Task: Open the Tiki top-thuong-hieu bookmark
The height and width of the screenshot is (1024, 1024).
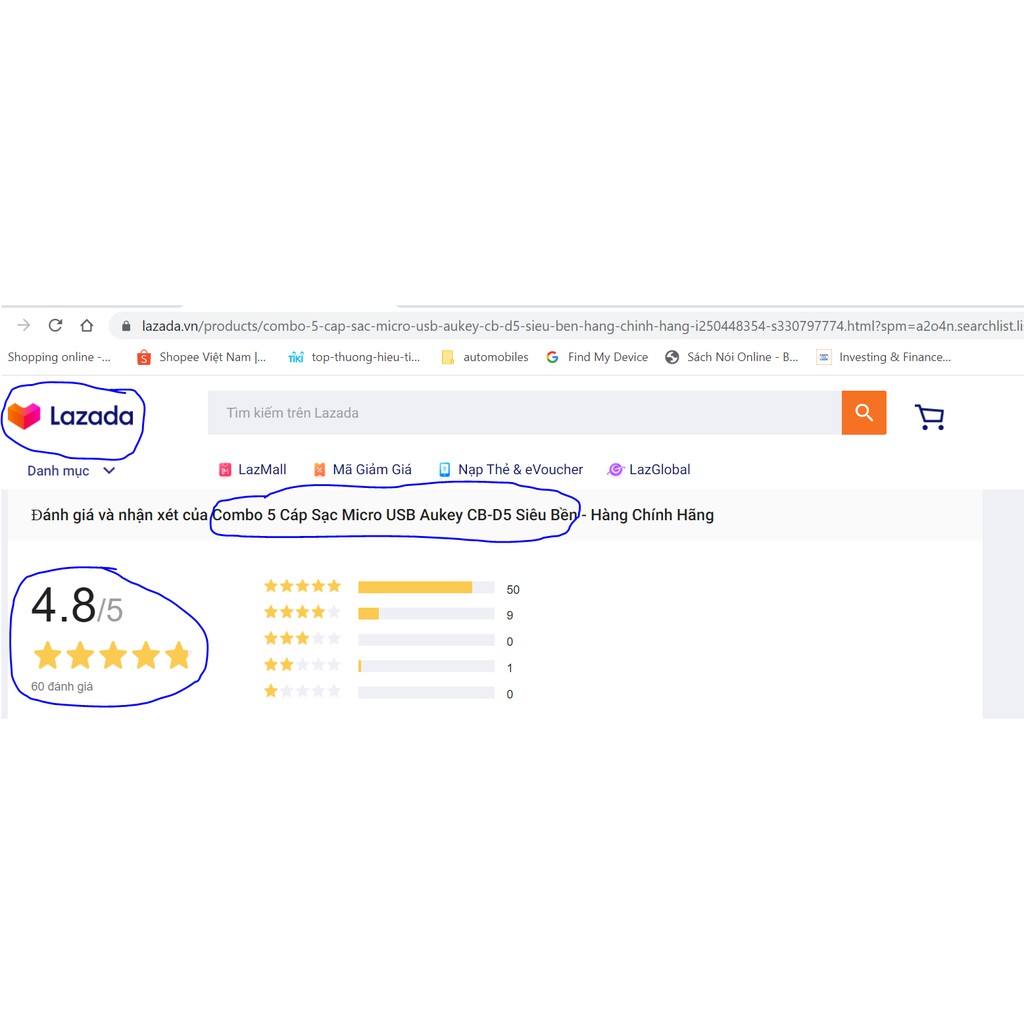Action: click(354, 357)
